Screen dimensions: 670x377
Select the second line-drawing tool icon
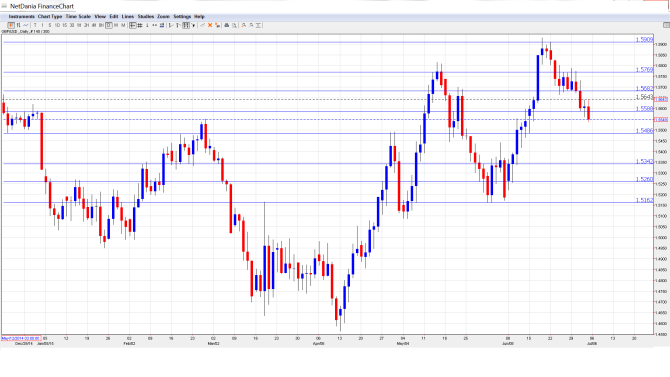(178, 25)
